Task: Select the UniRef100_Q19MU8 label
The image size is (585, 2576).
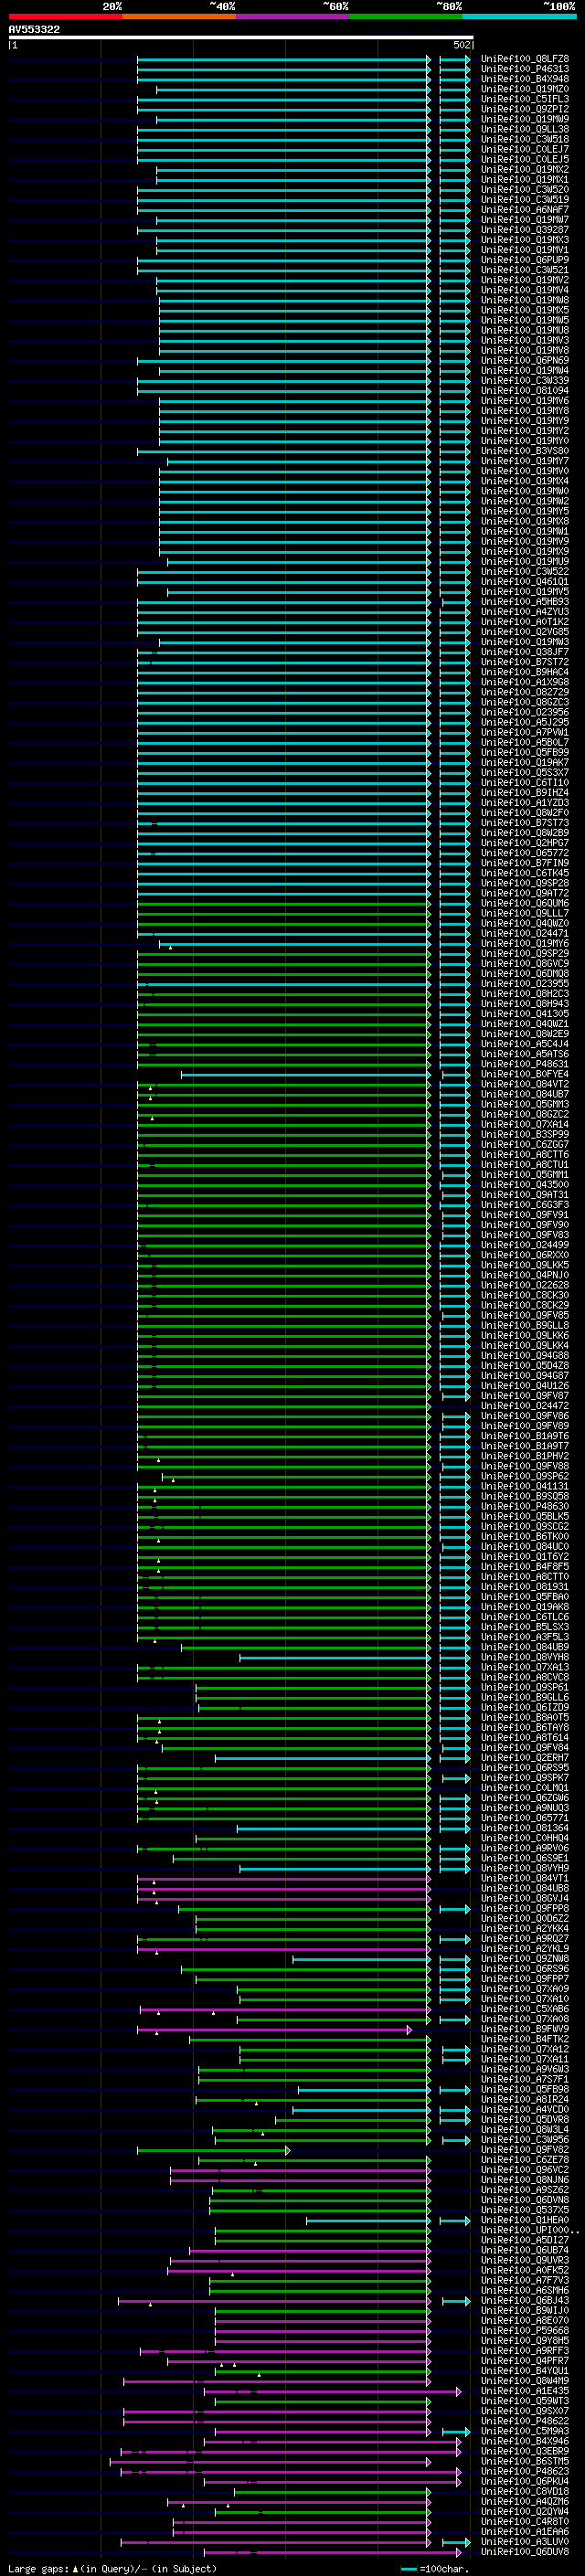Action: (x=525, y=330)
